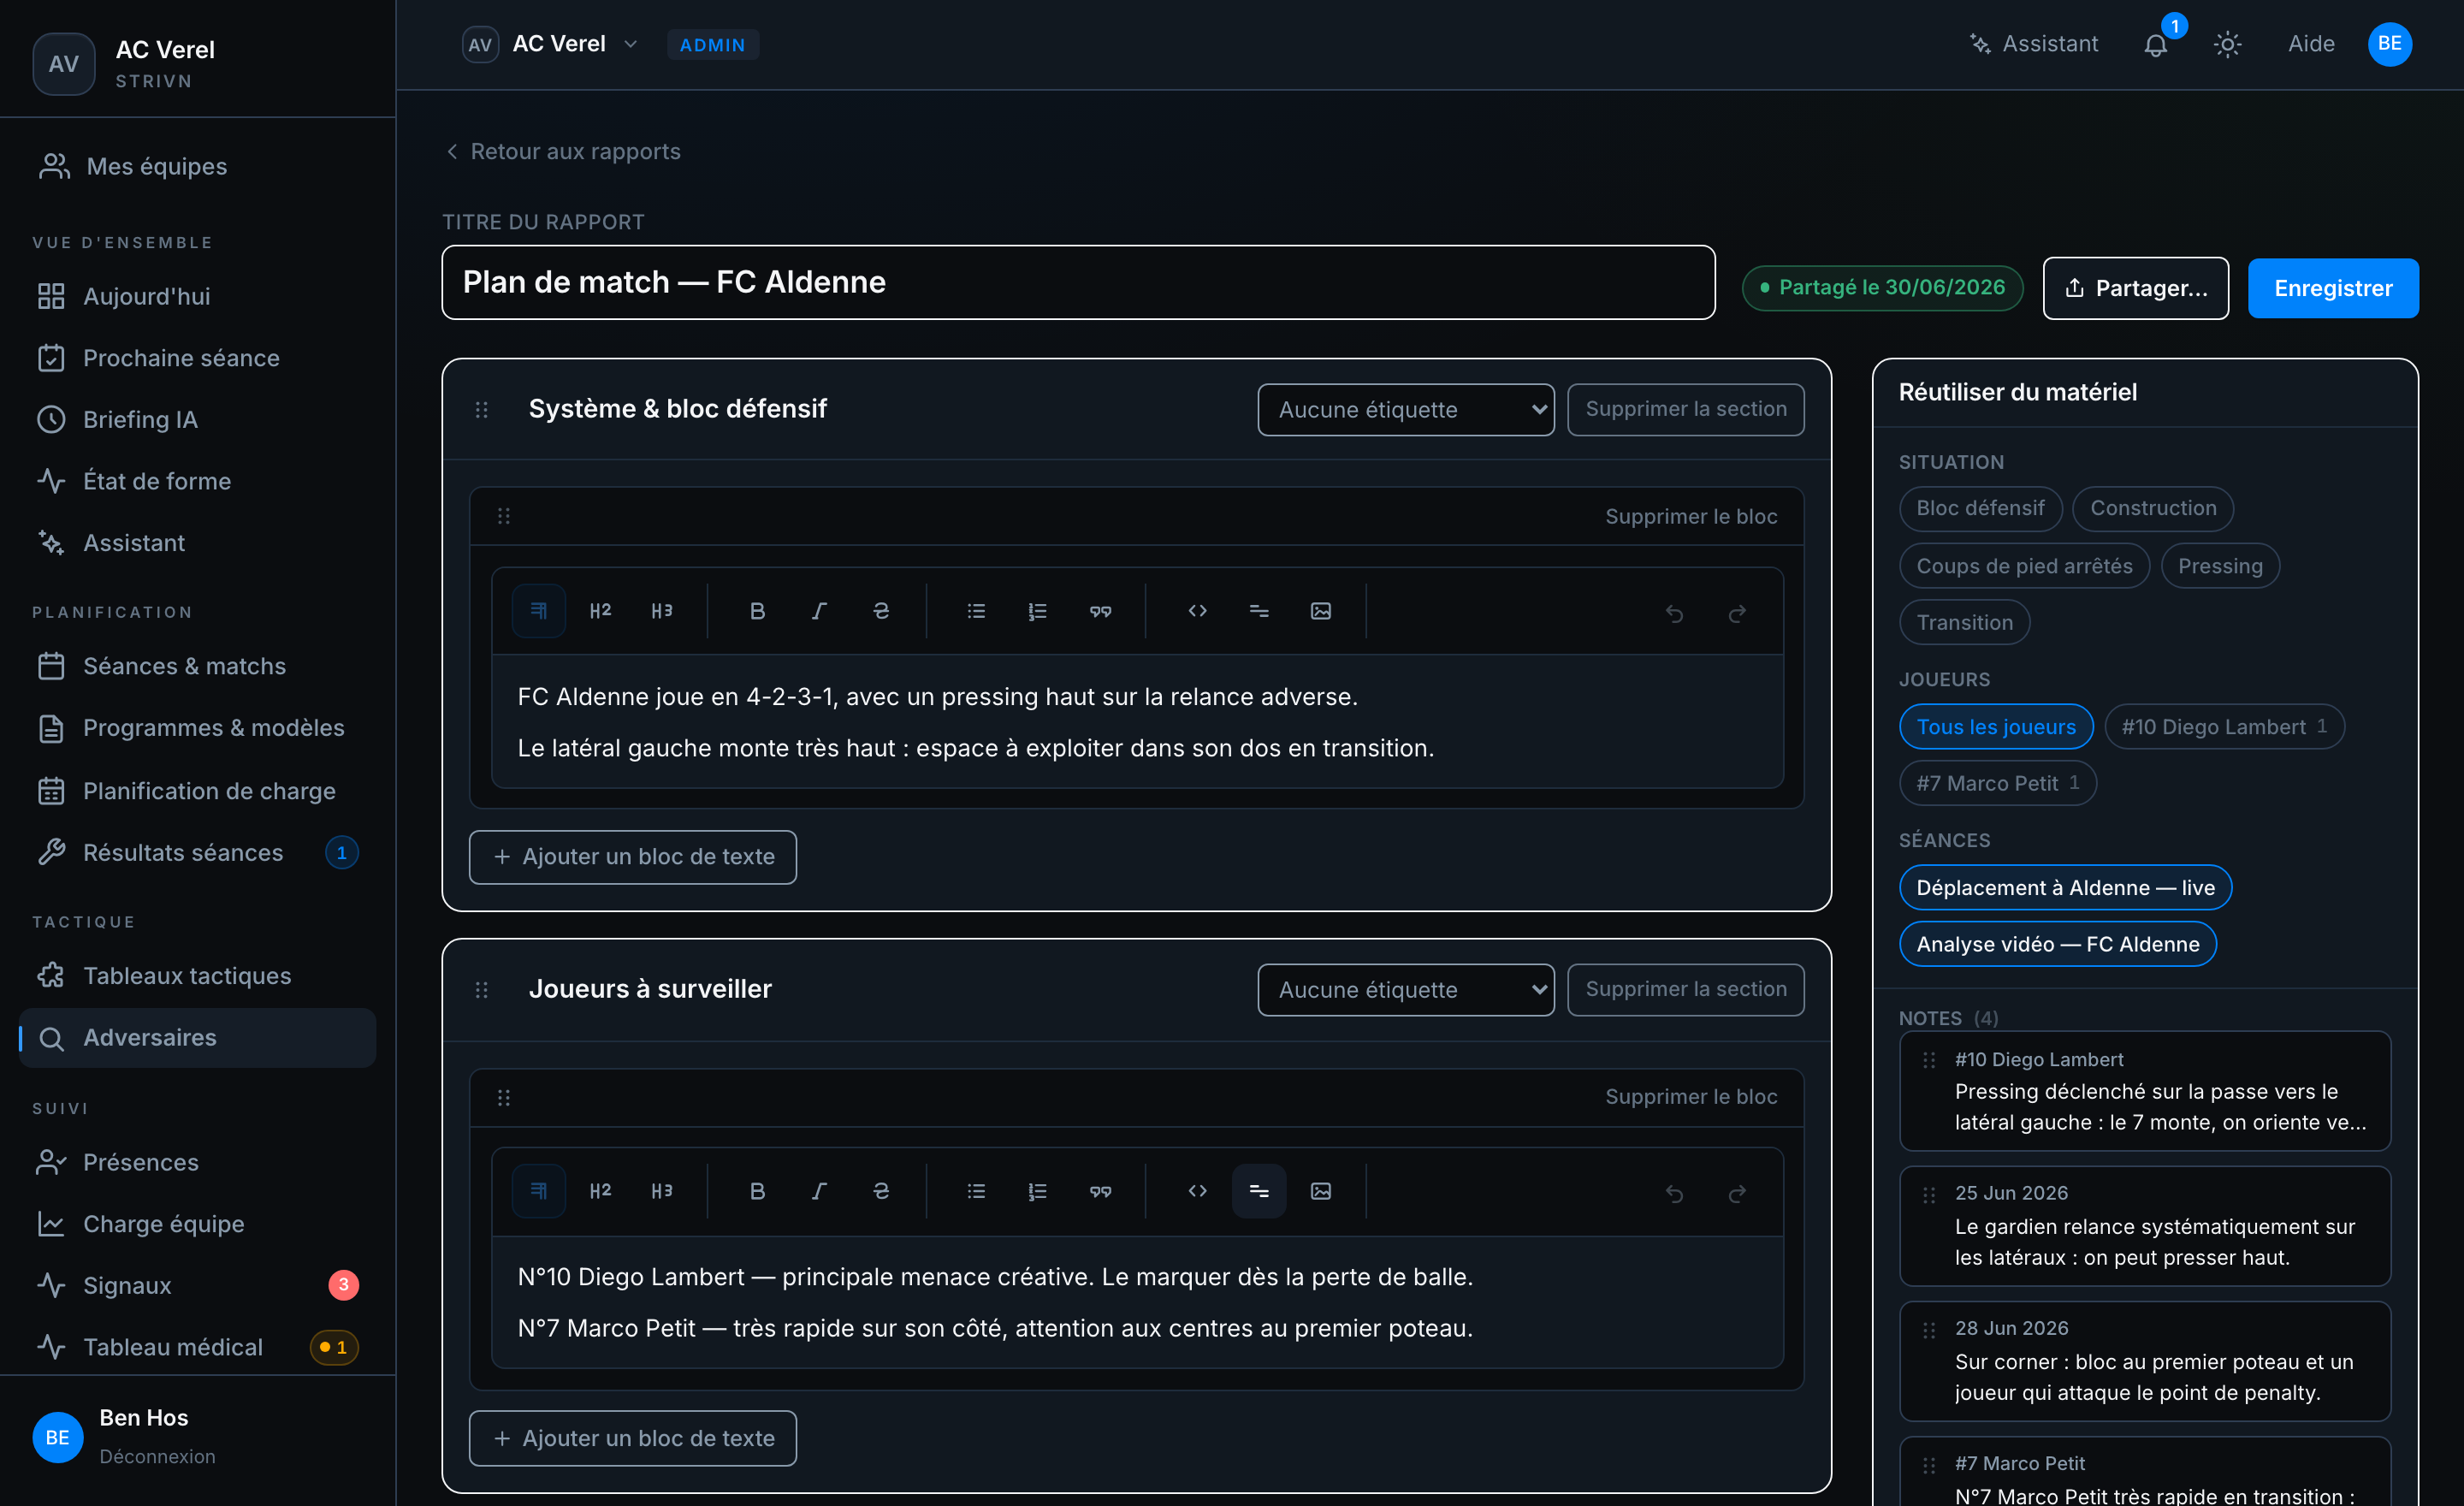Toggle light theme sun icon

click(x=2227, y=44)
